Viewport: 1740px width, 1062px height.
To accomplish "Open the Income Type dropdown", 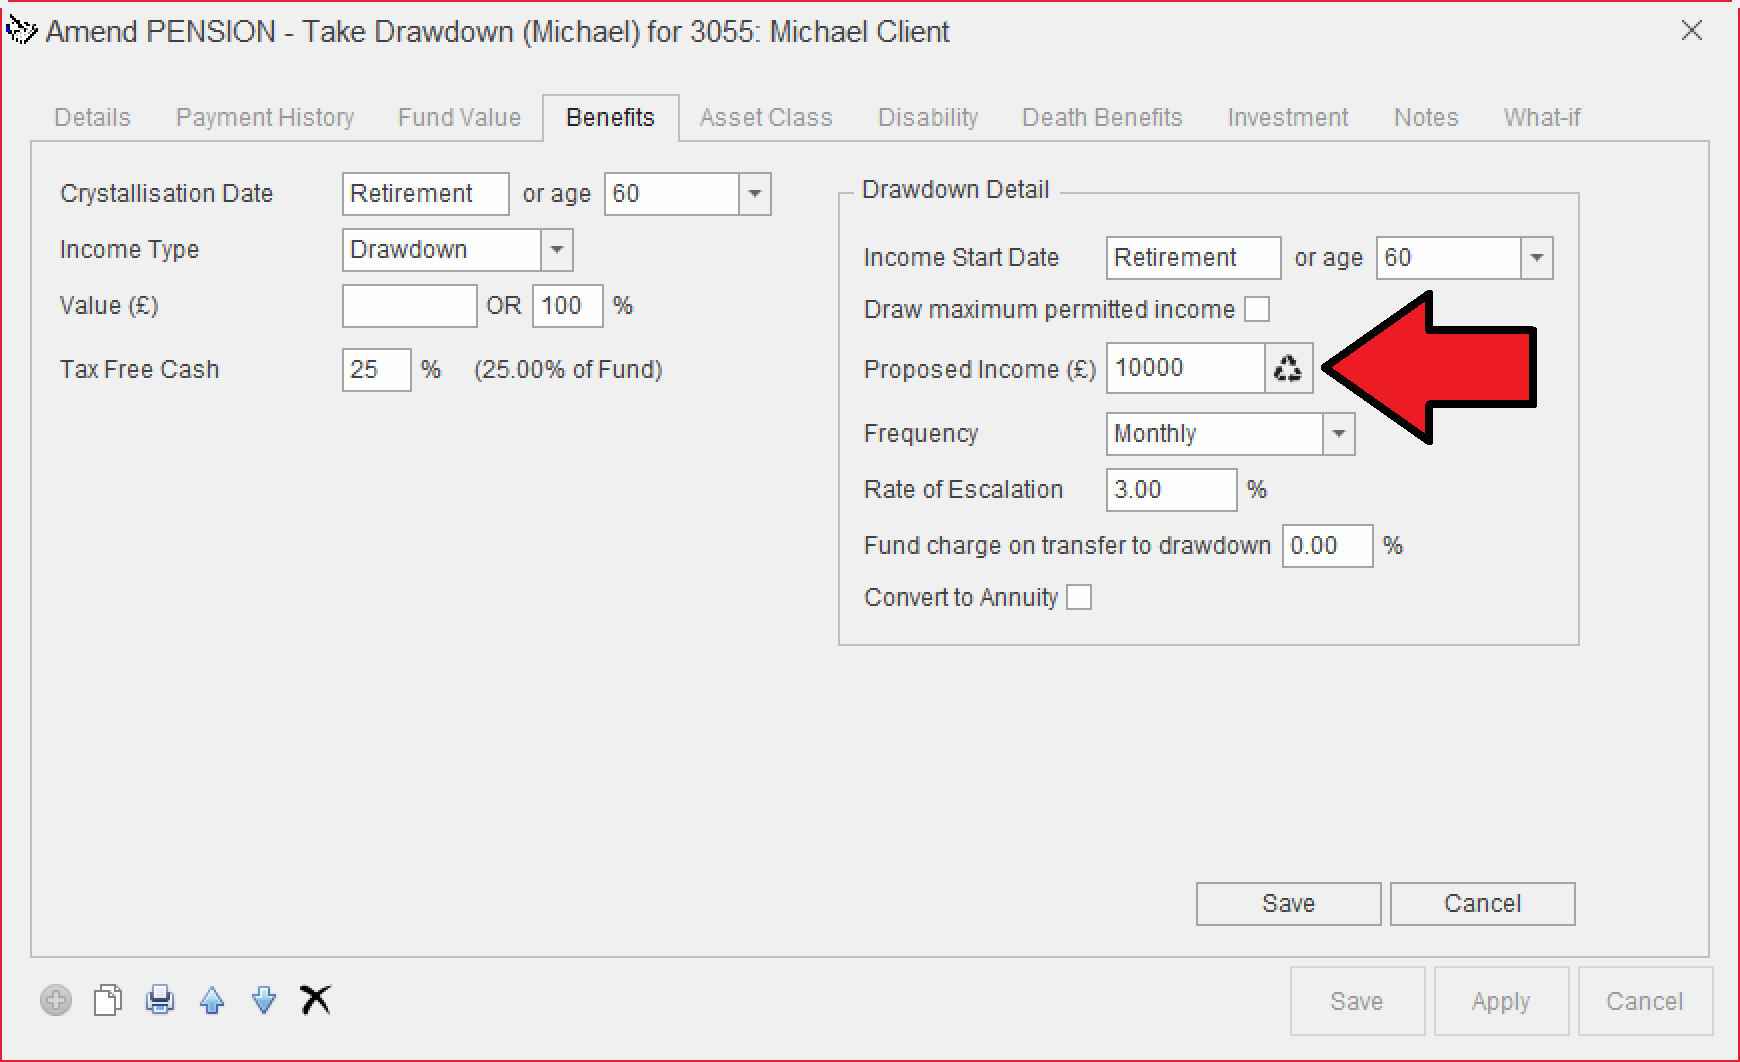I will pos(557,249).
